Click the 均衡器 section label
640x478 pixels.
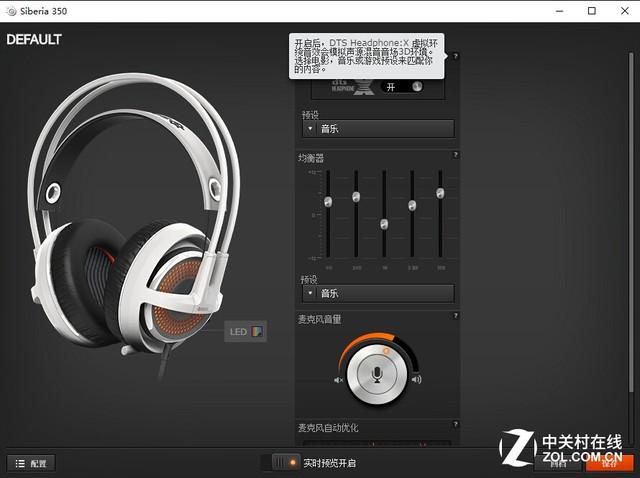311,158
